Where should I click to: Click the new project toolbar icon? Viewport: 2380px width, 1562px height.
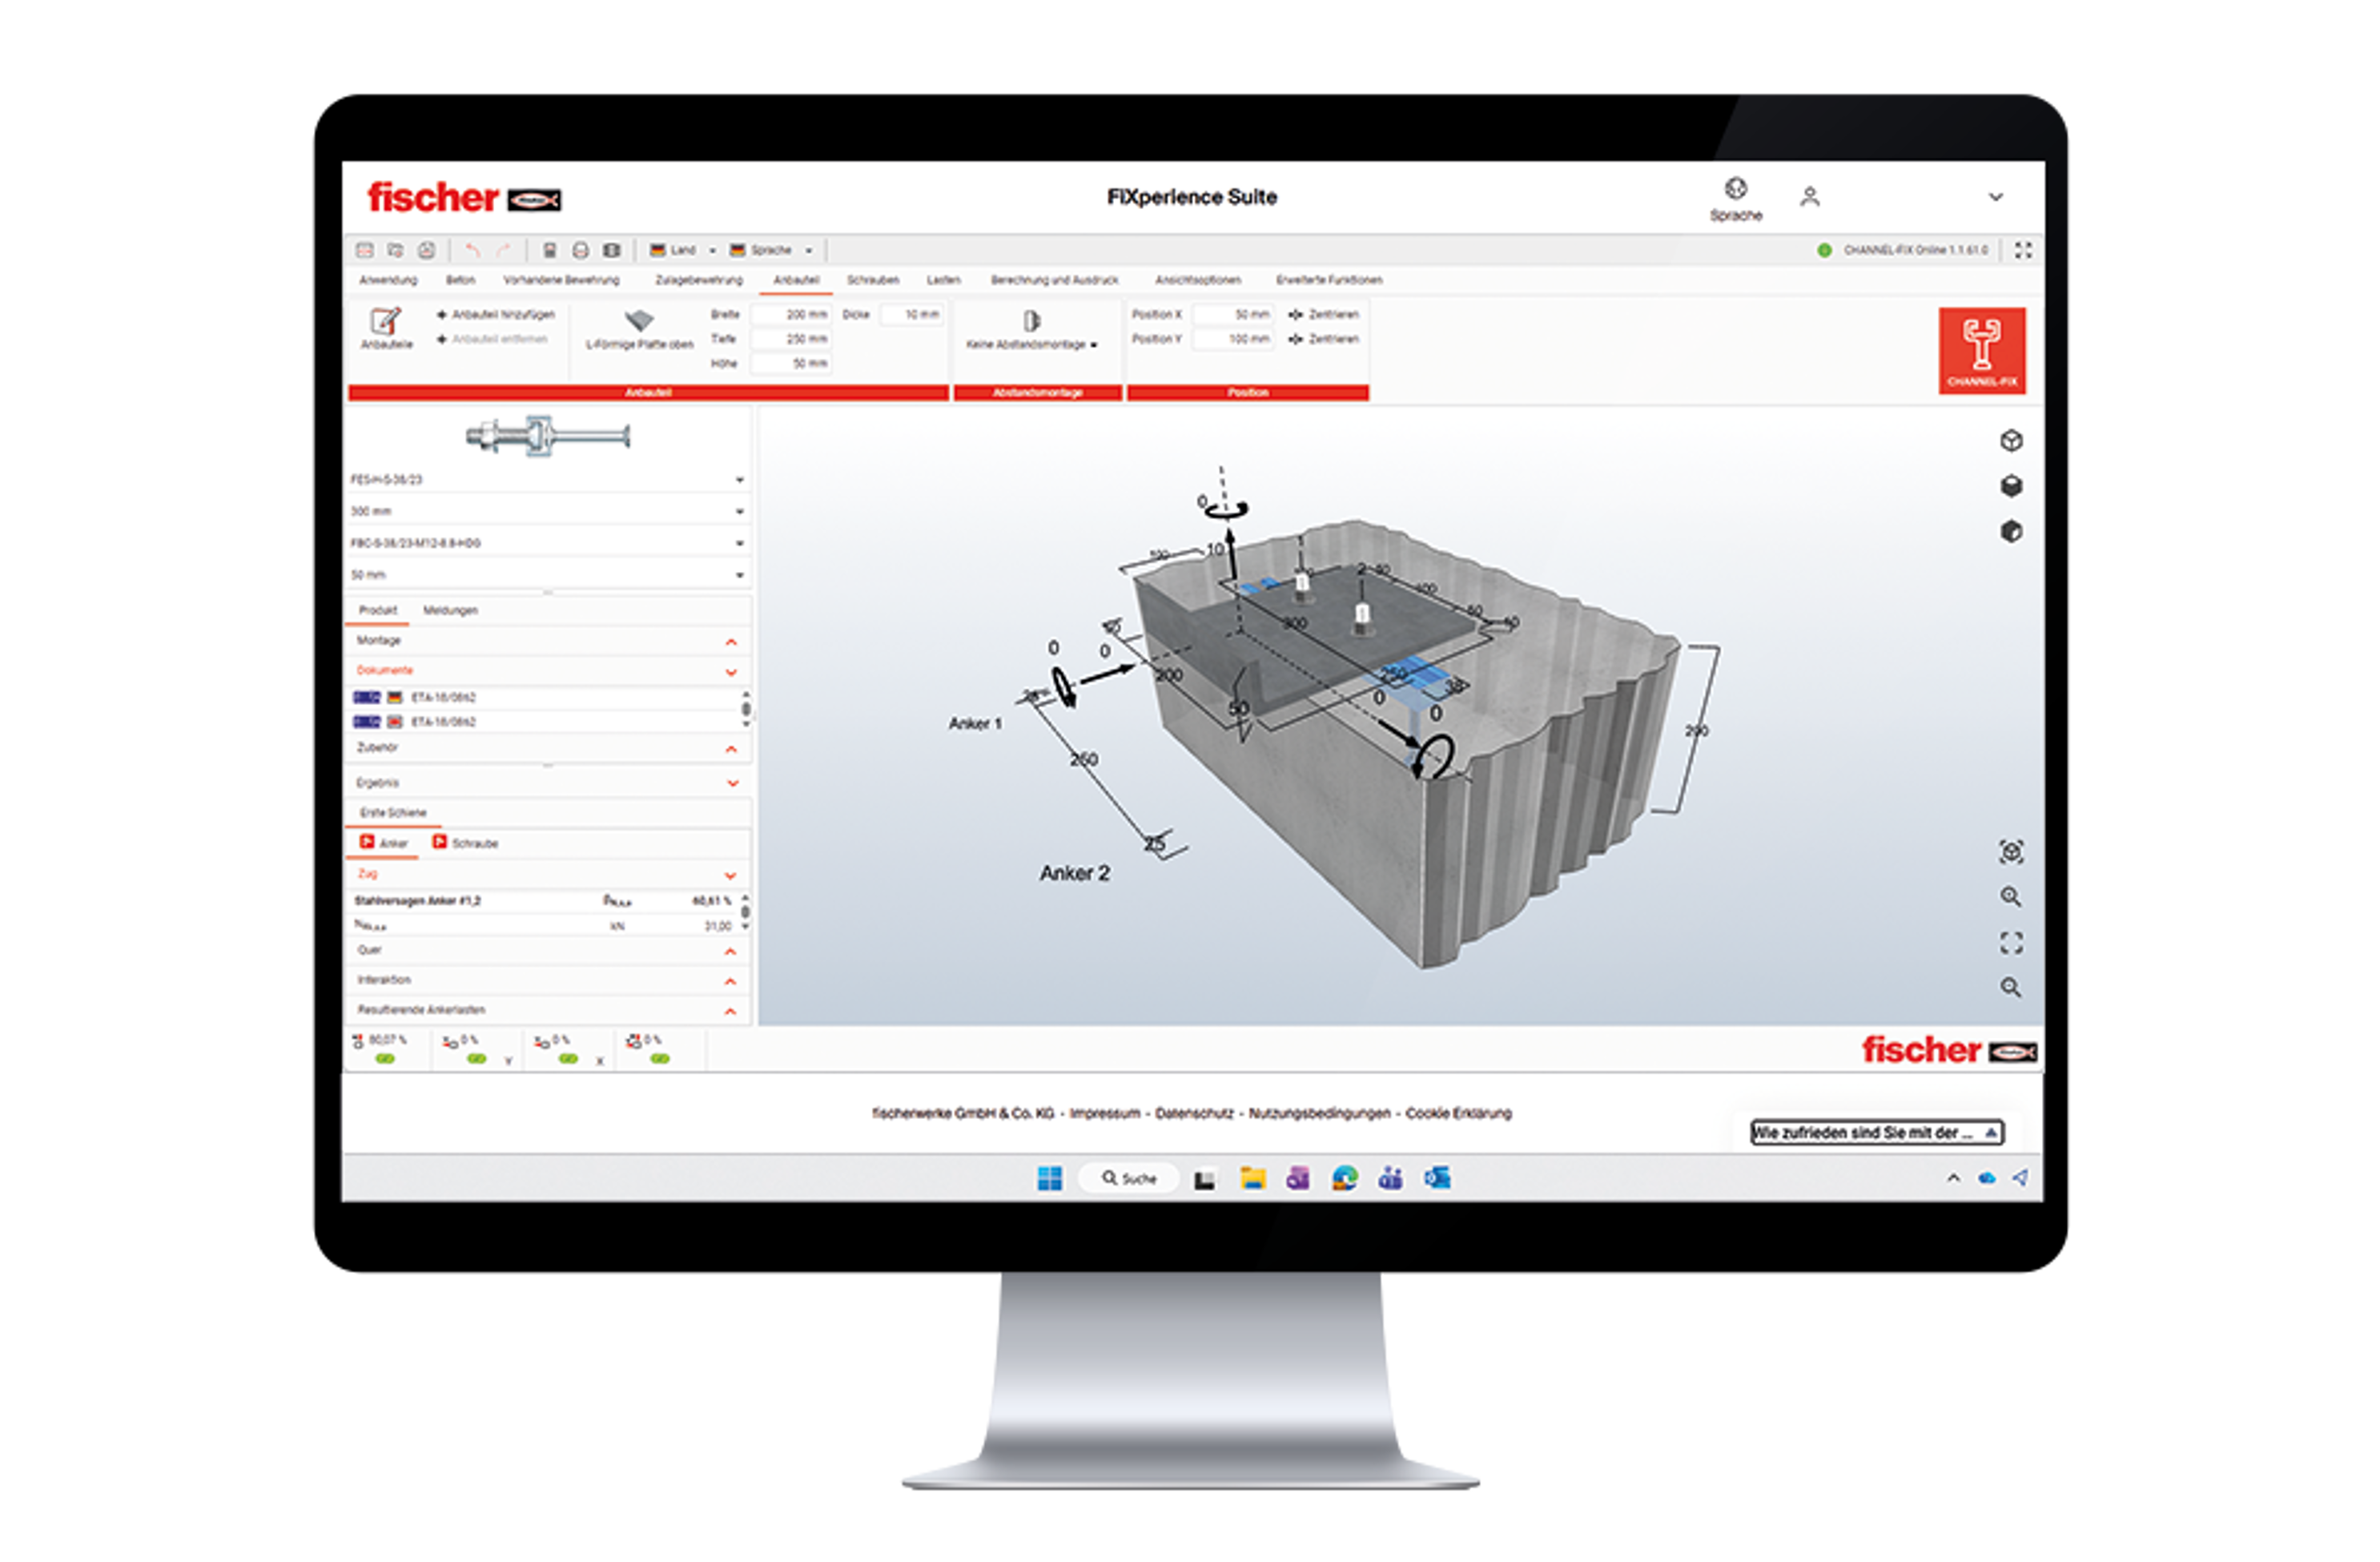click(365, 250)
